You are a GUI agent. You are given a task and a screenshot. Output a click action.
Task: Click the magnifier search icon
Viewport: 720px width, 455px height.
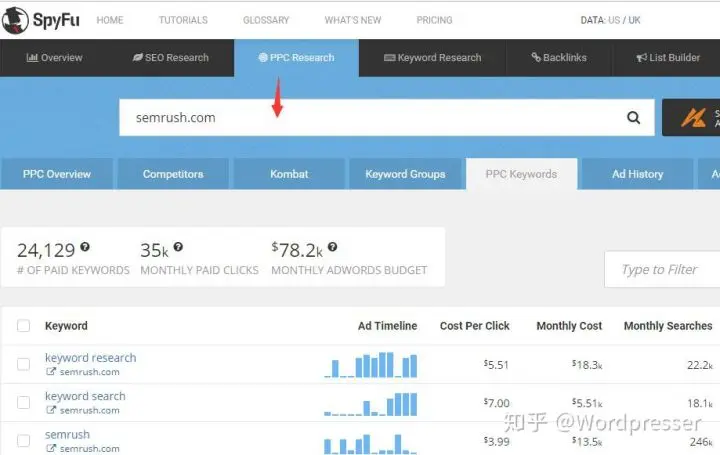pyautogui.click(x=633, y=118)
